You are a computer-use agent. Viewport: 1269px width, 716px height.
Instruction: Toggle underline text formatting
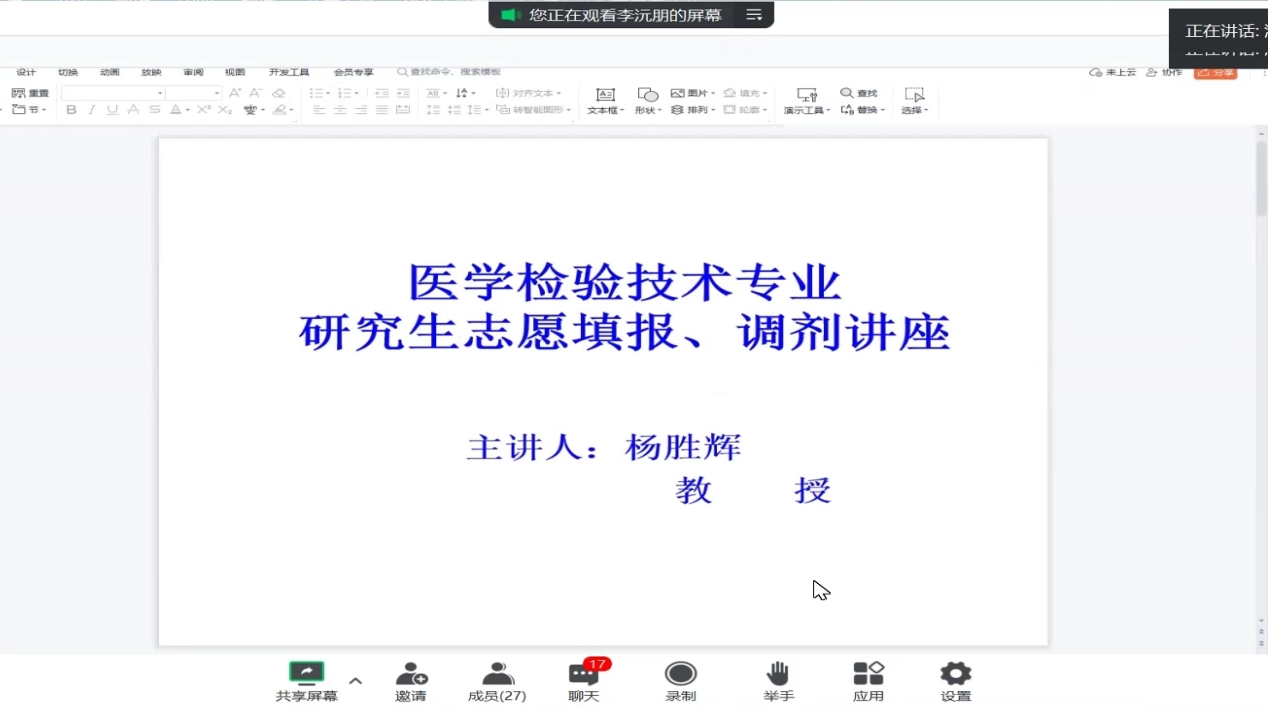point(112,110)
